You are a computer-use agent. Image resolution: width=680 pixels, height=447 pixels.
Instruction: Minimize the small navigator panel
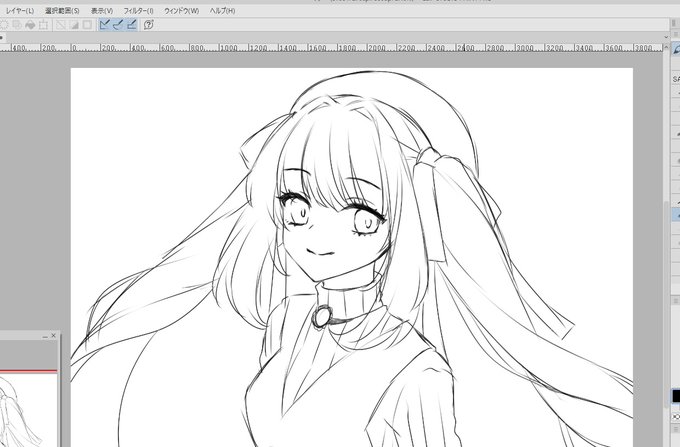(45, 336)
